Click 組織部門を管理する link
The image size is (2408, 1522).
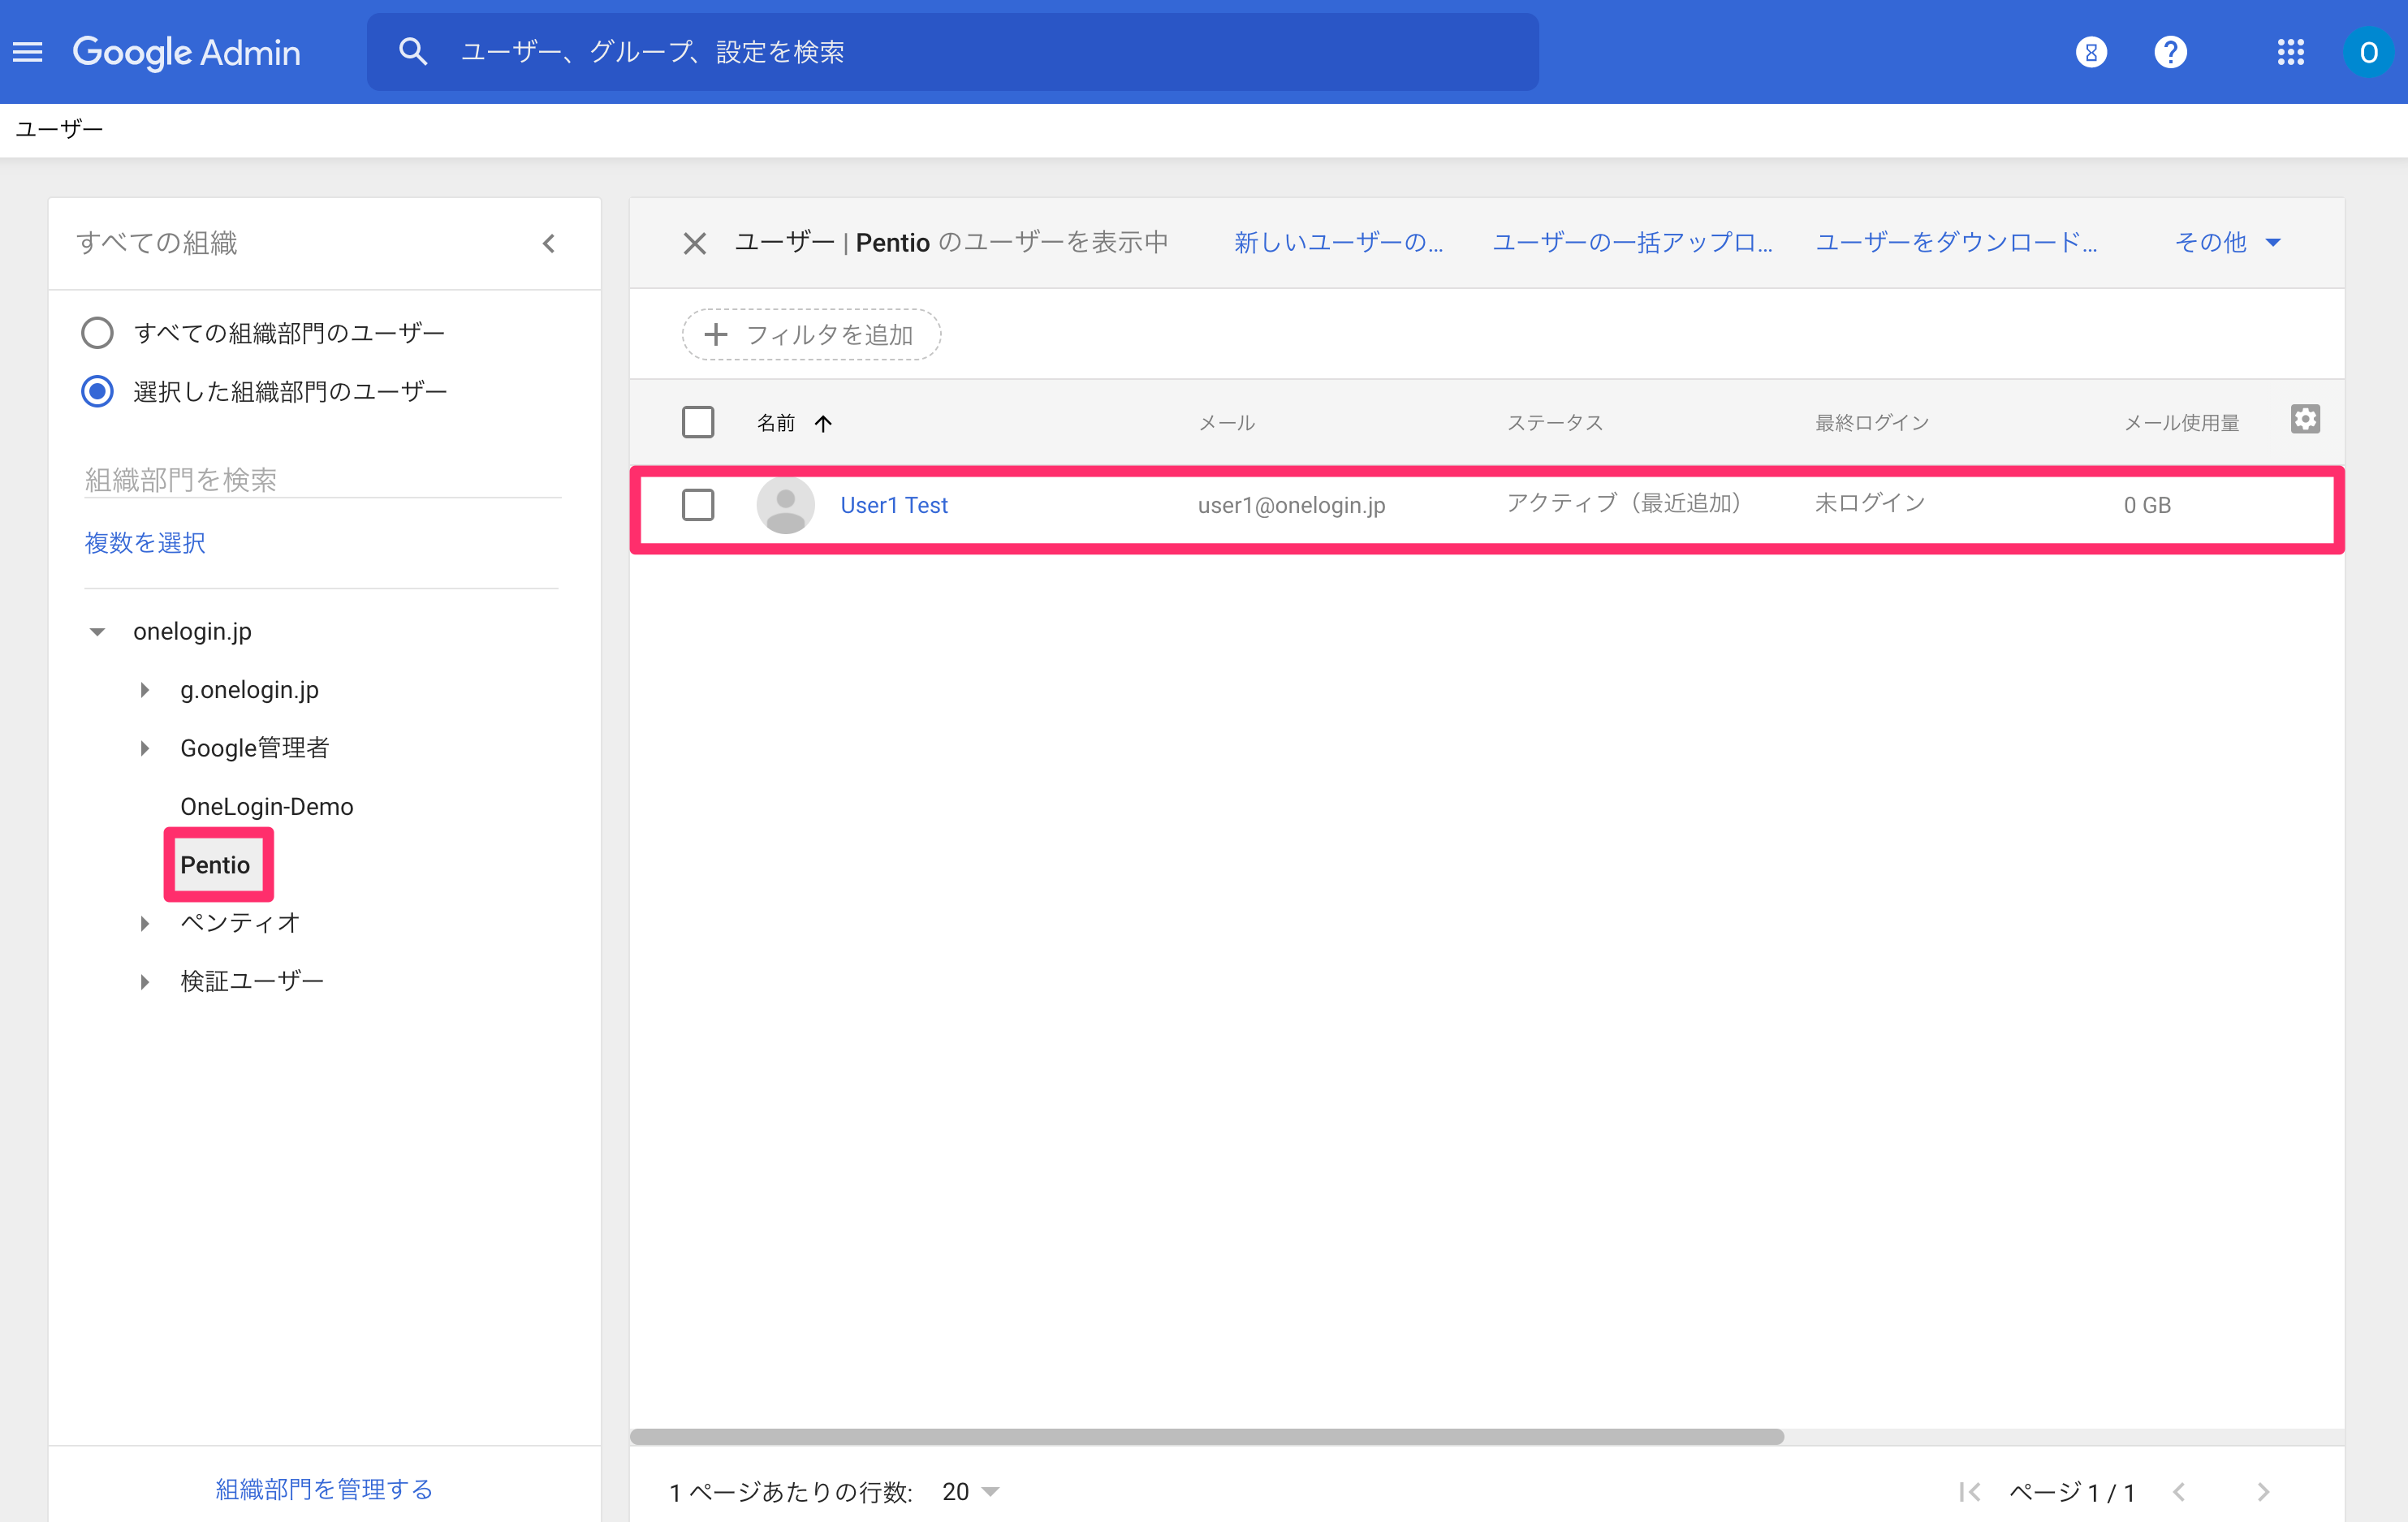(324, 1489)
